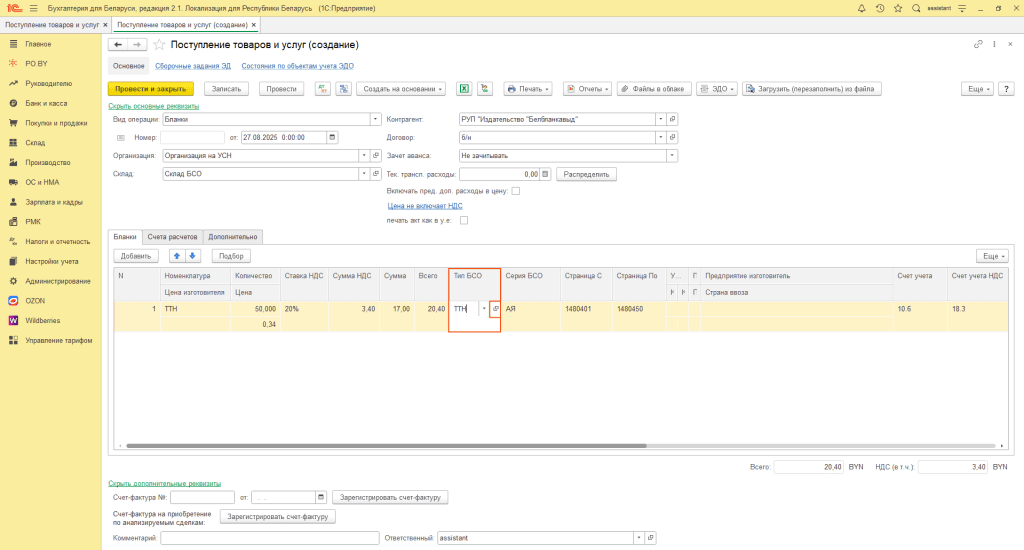The width and height of the screenshot is (1024, 550).
Task: Move row down with blue arrow
Action: 193,256
